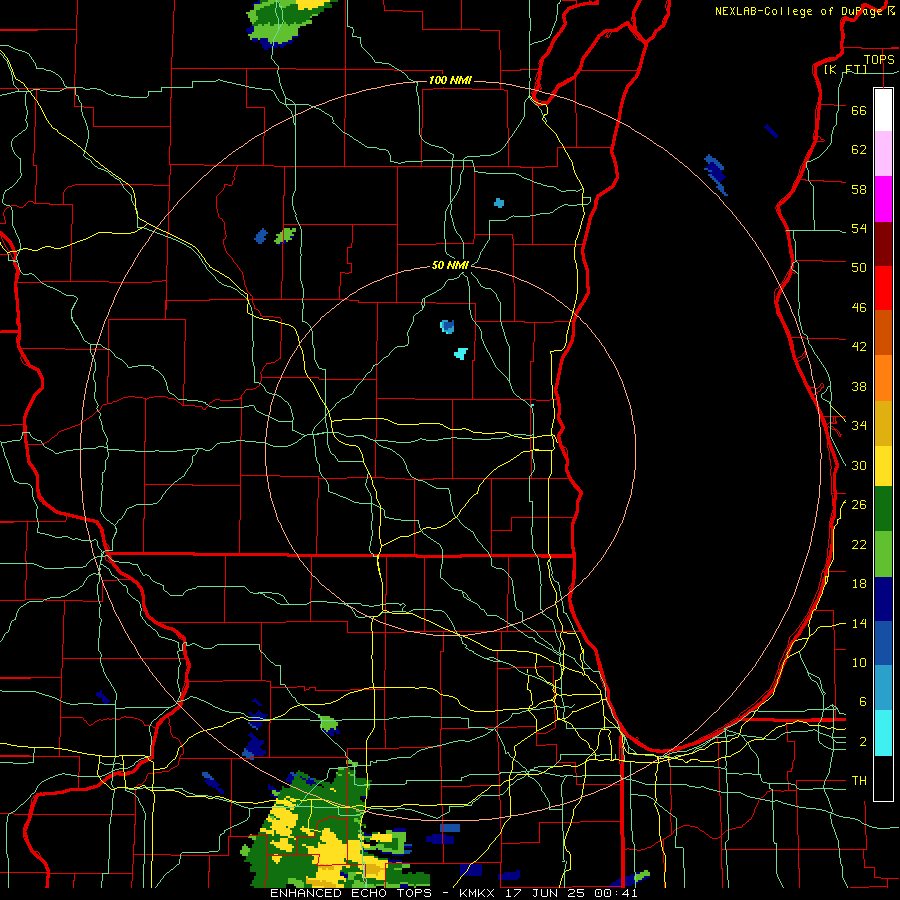Viewport: 900px width, 900px height.
Task: Click the NEXLAB-College of DuPage credit text
Action: (x=805, y=11)
